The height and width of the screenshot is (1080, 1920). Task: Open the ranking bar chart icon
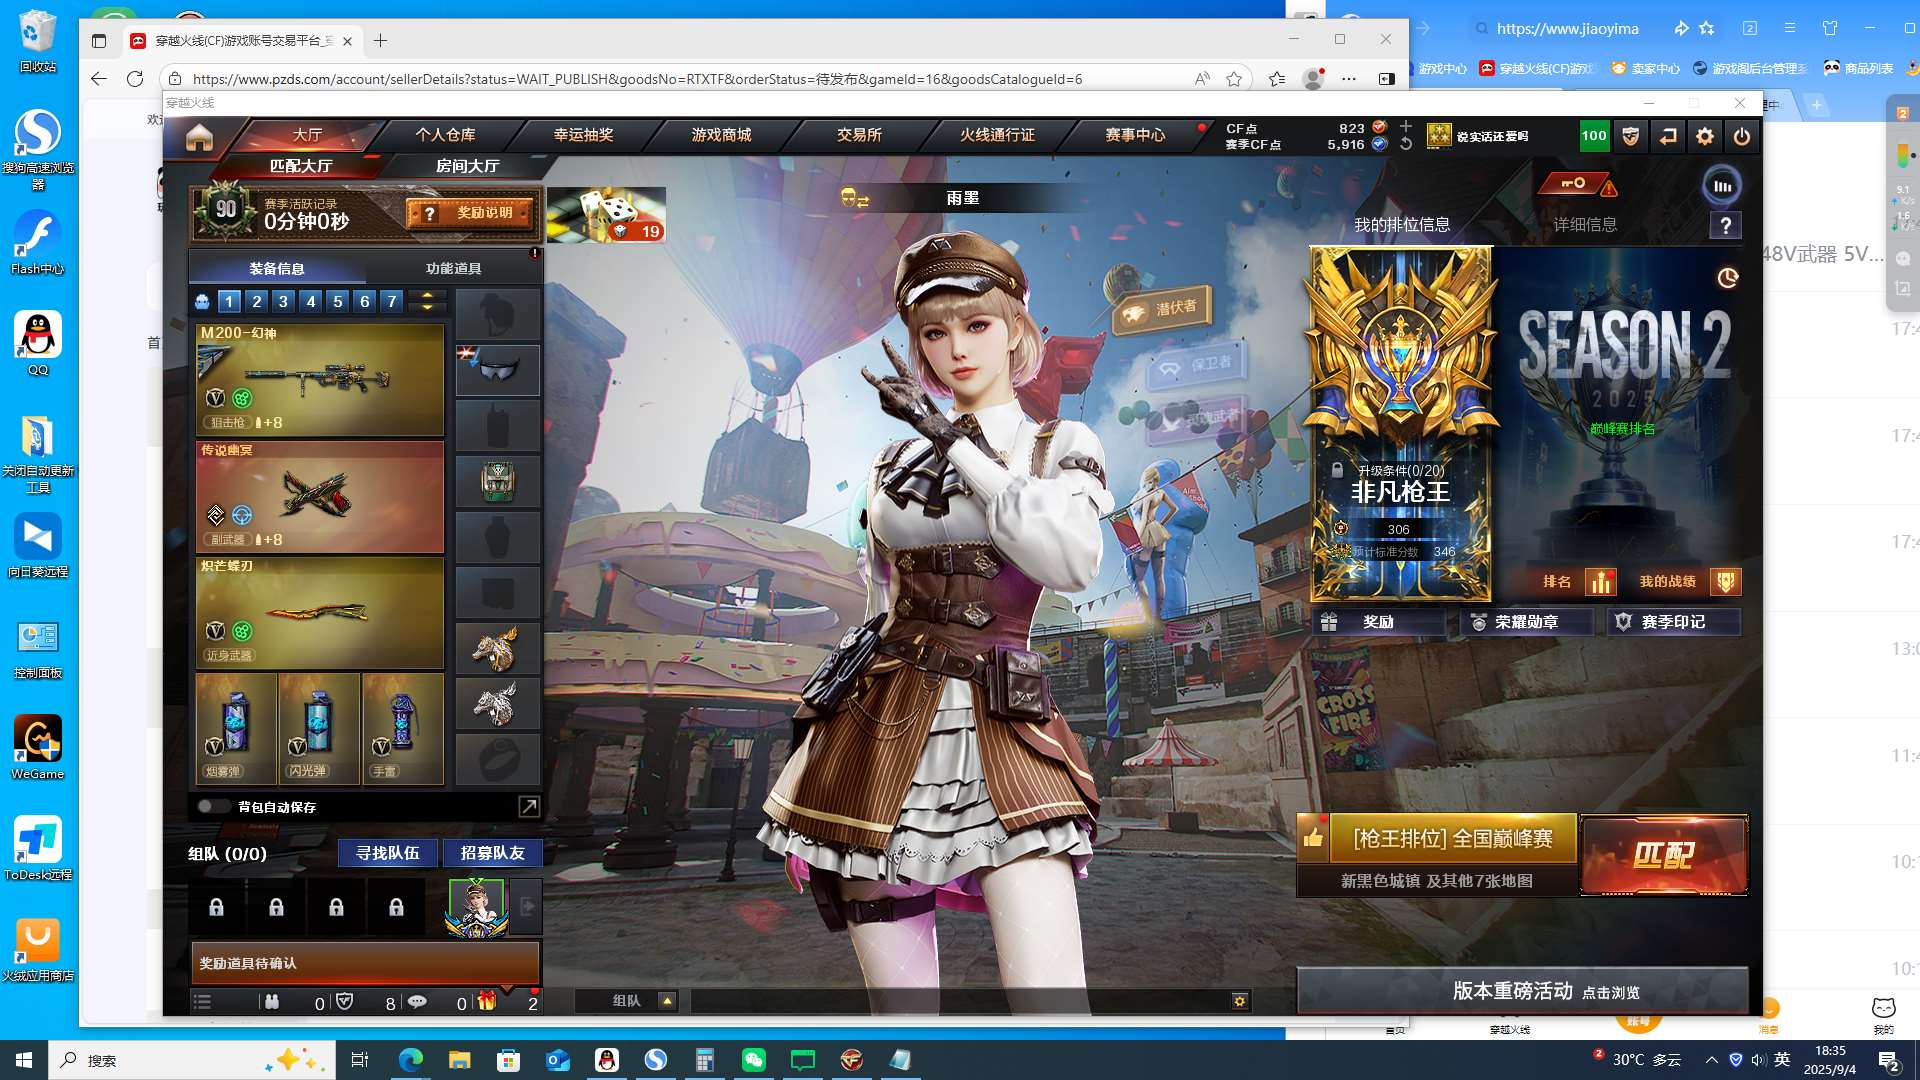click(1601, 582)
